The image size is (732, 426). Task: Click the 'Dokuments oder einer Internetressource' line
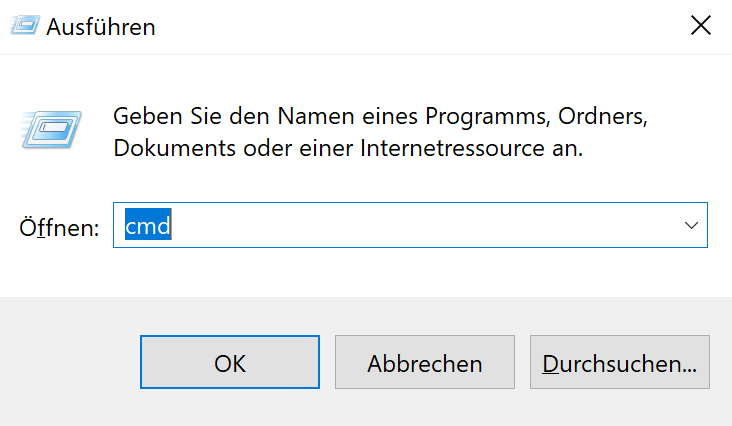348,148
